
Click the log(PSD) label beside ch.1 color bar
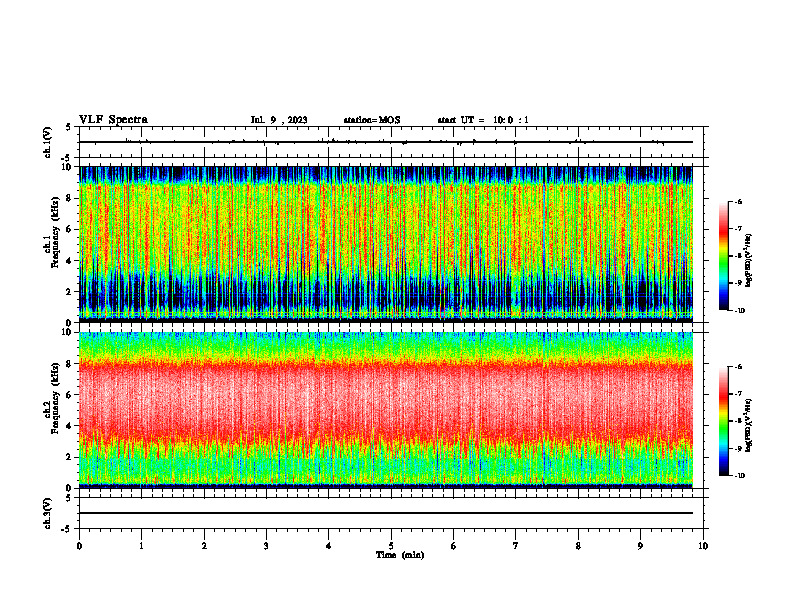coord(749,261)
